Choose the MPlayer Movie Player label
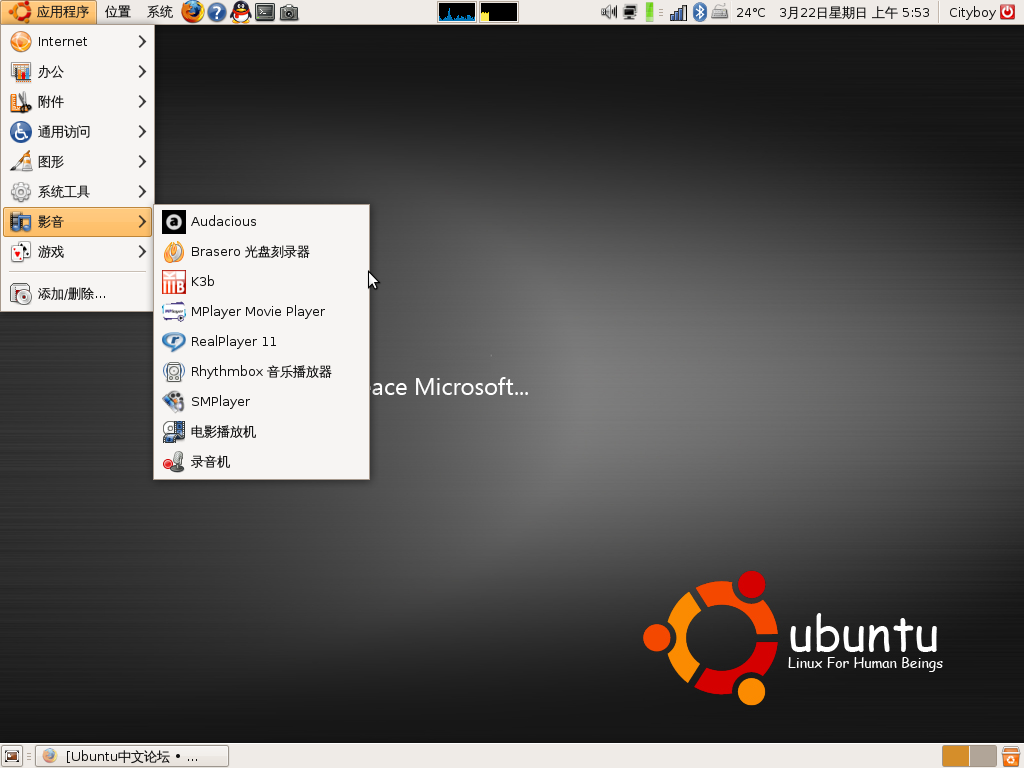This screenshot has height=768, width=1024. pyautogui.click(x=258, y=312)
